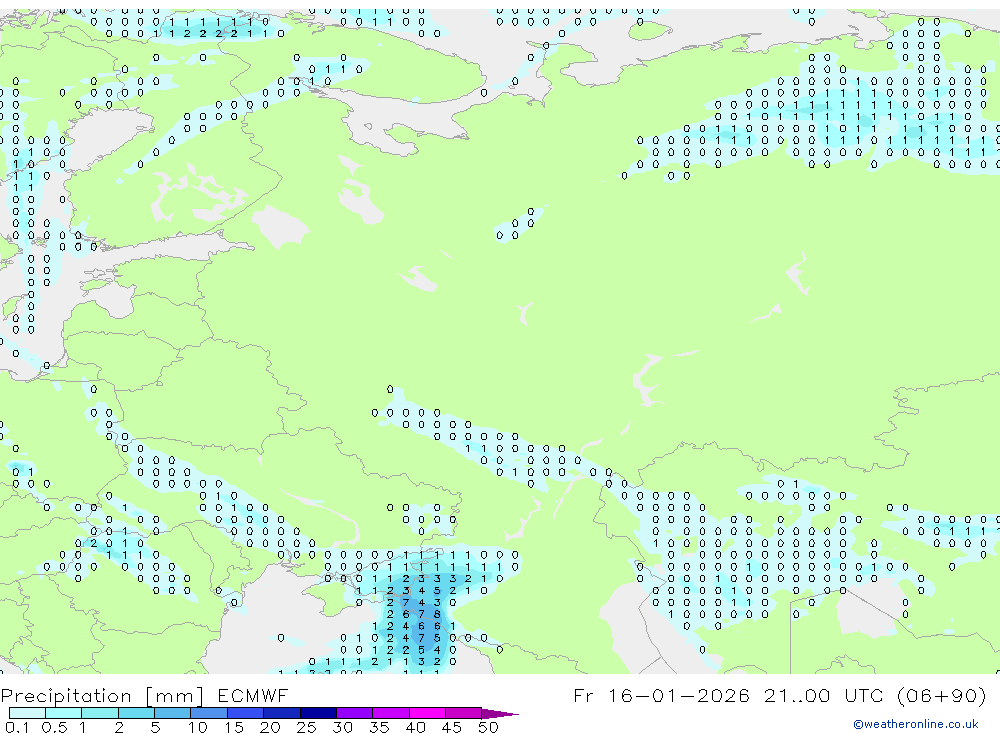Viewport: 1000px width, 733px height.
Task: Select the legend swatch between 25 and 30
Action: click(318, 713)
